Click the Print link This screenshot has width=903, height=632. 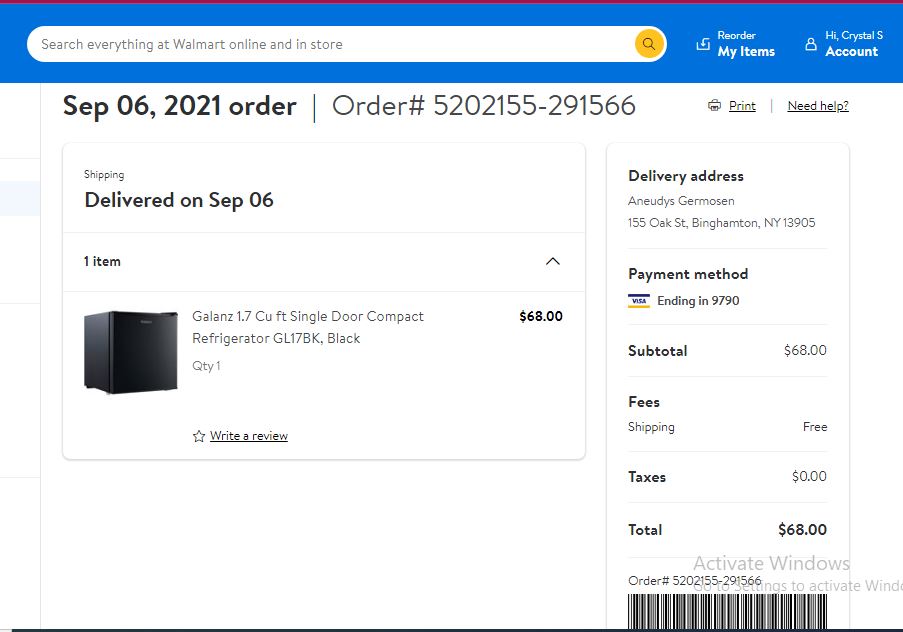click(x=742, y=106)
